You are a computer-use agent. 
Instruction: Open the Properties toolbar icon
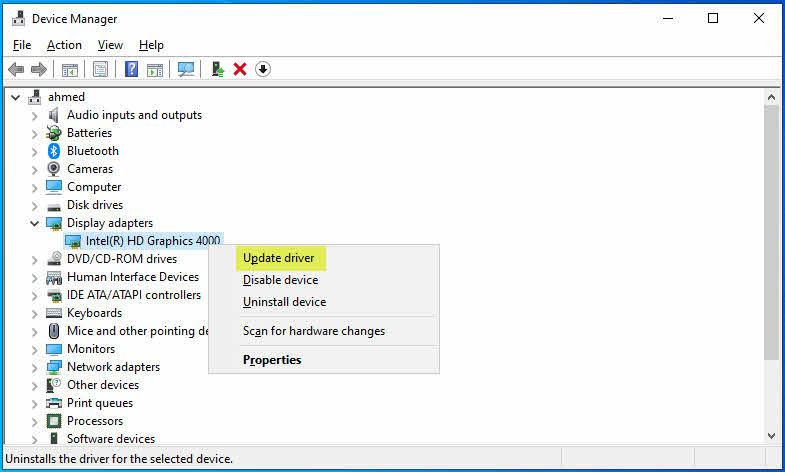[100, 69]
